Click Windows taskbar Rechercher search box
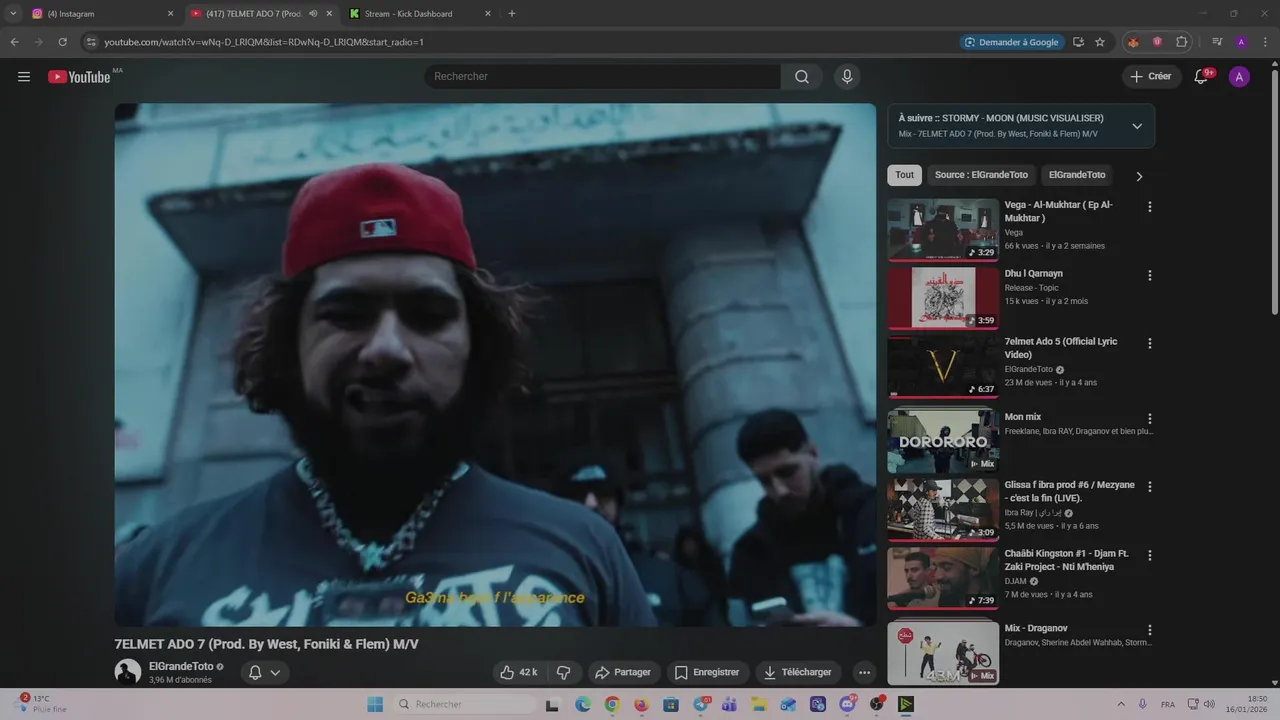 464,704
